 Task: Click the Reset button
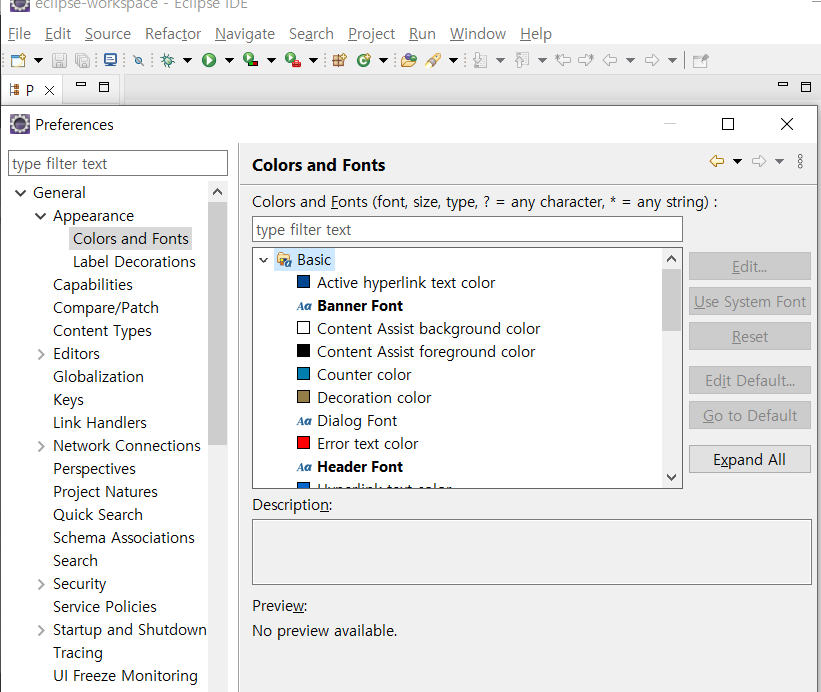click(749, 337)
